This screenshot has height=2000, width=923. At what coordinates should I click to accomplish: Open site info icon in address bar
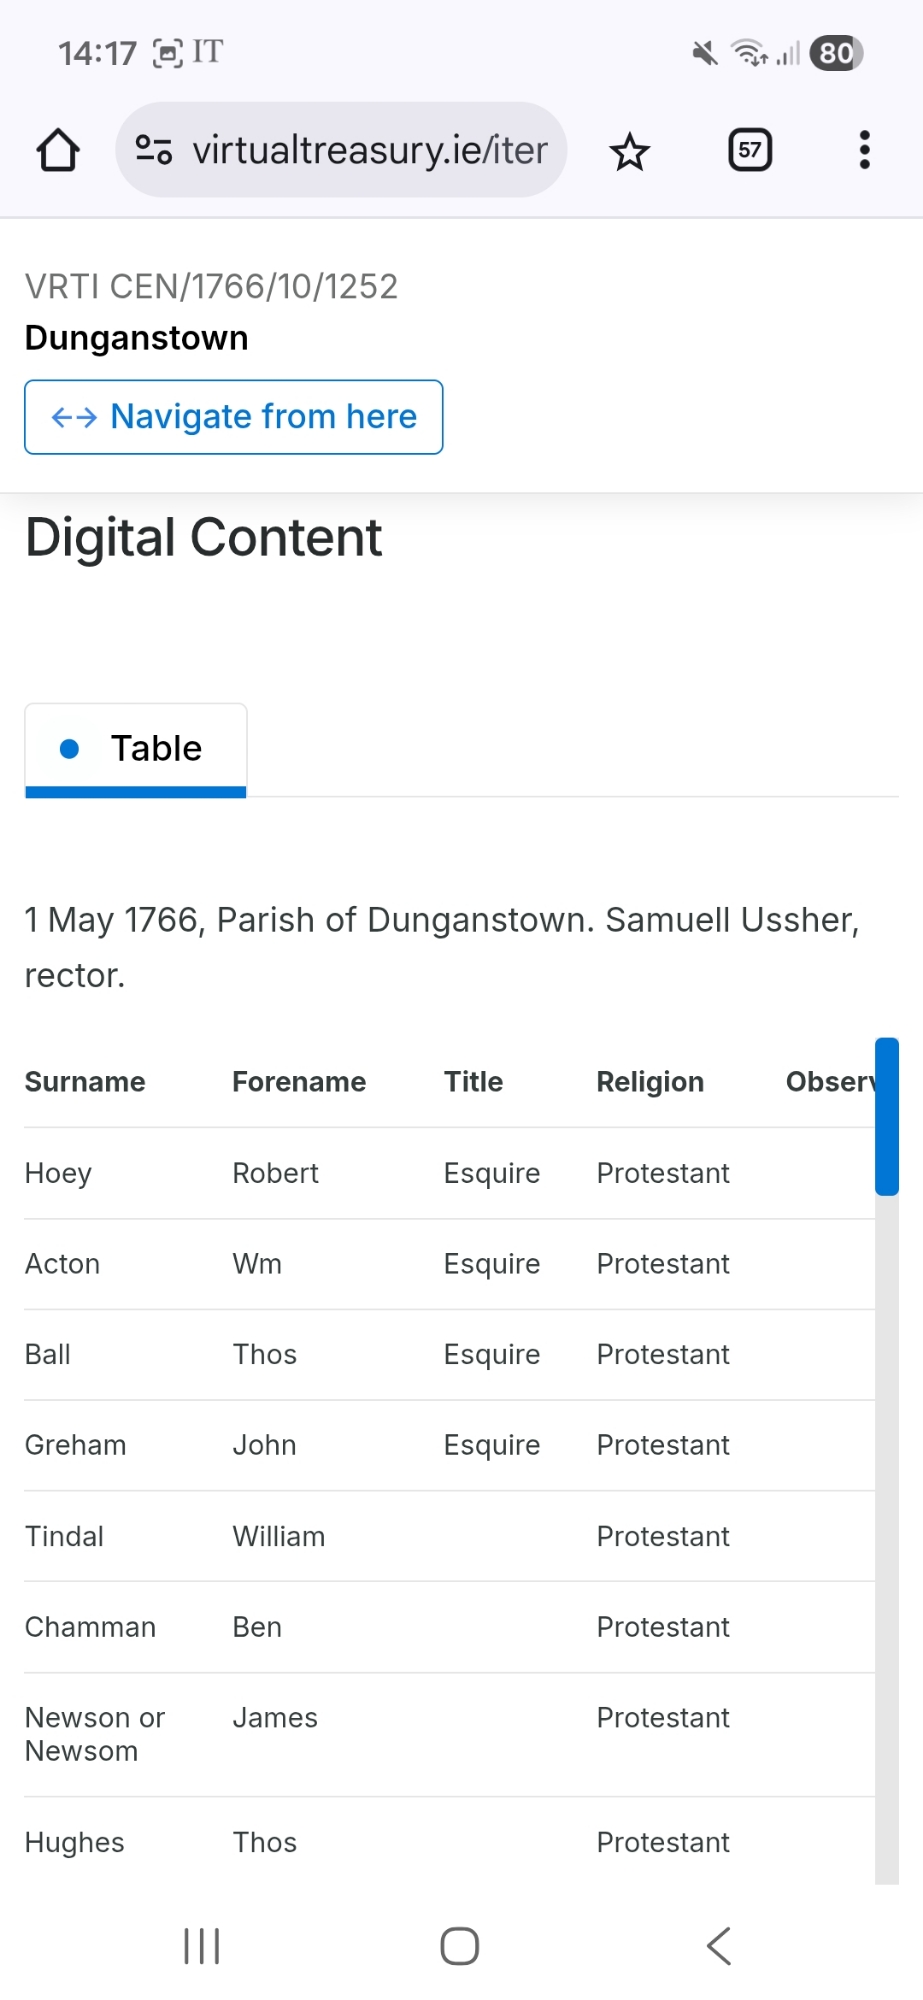154,150
